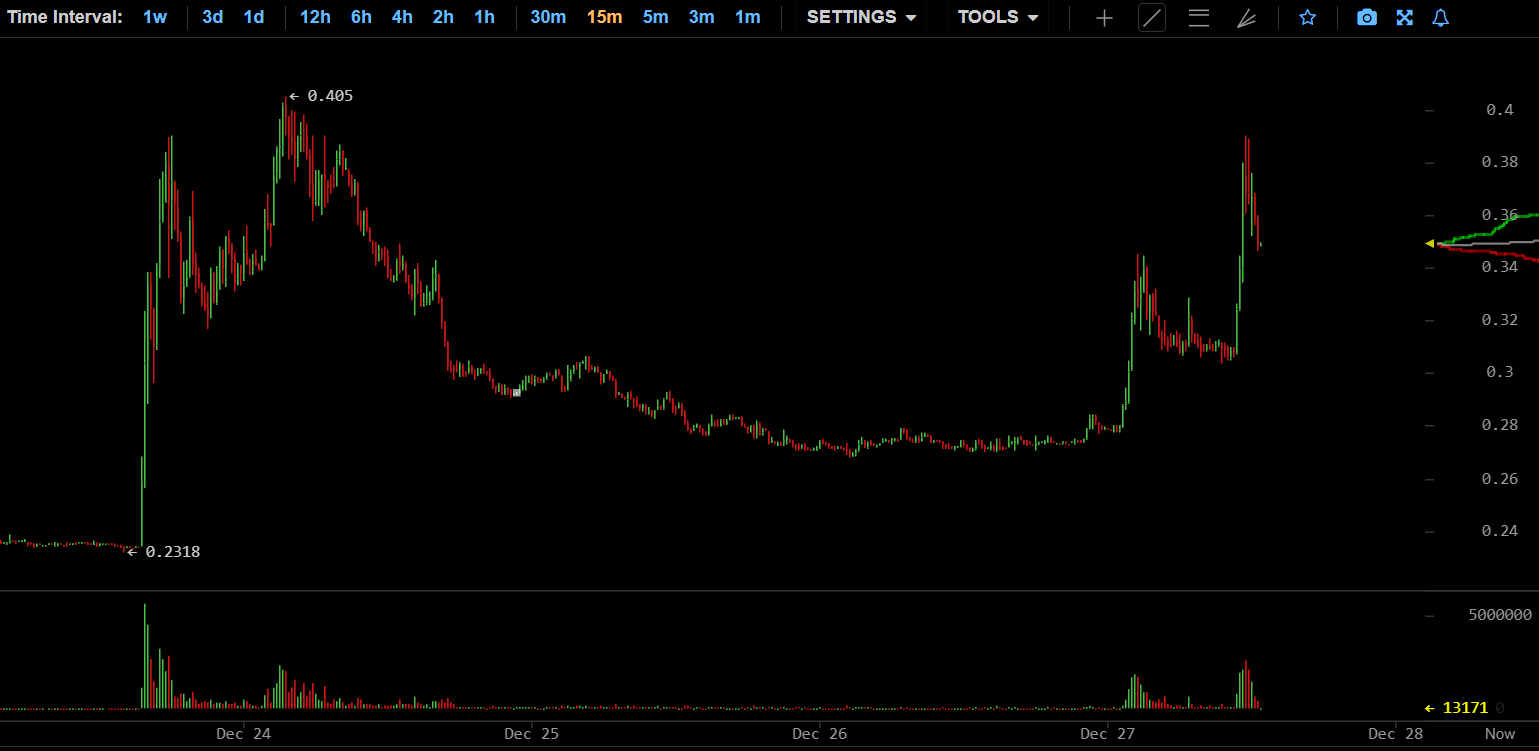
Task: Click the yellow current price arrow marker
Action: [1430, 243]
